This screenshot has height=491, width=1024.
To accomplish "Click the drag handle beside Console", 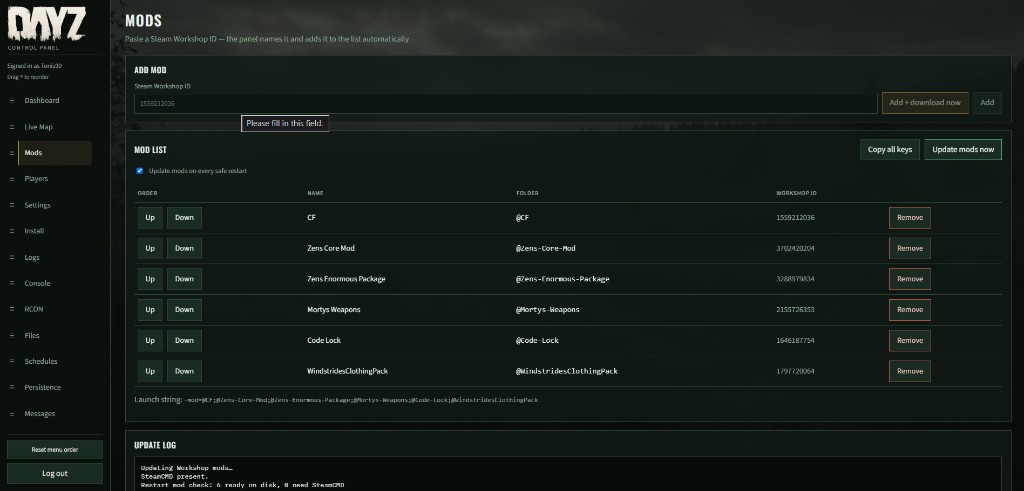I will [12, 283].
